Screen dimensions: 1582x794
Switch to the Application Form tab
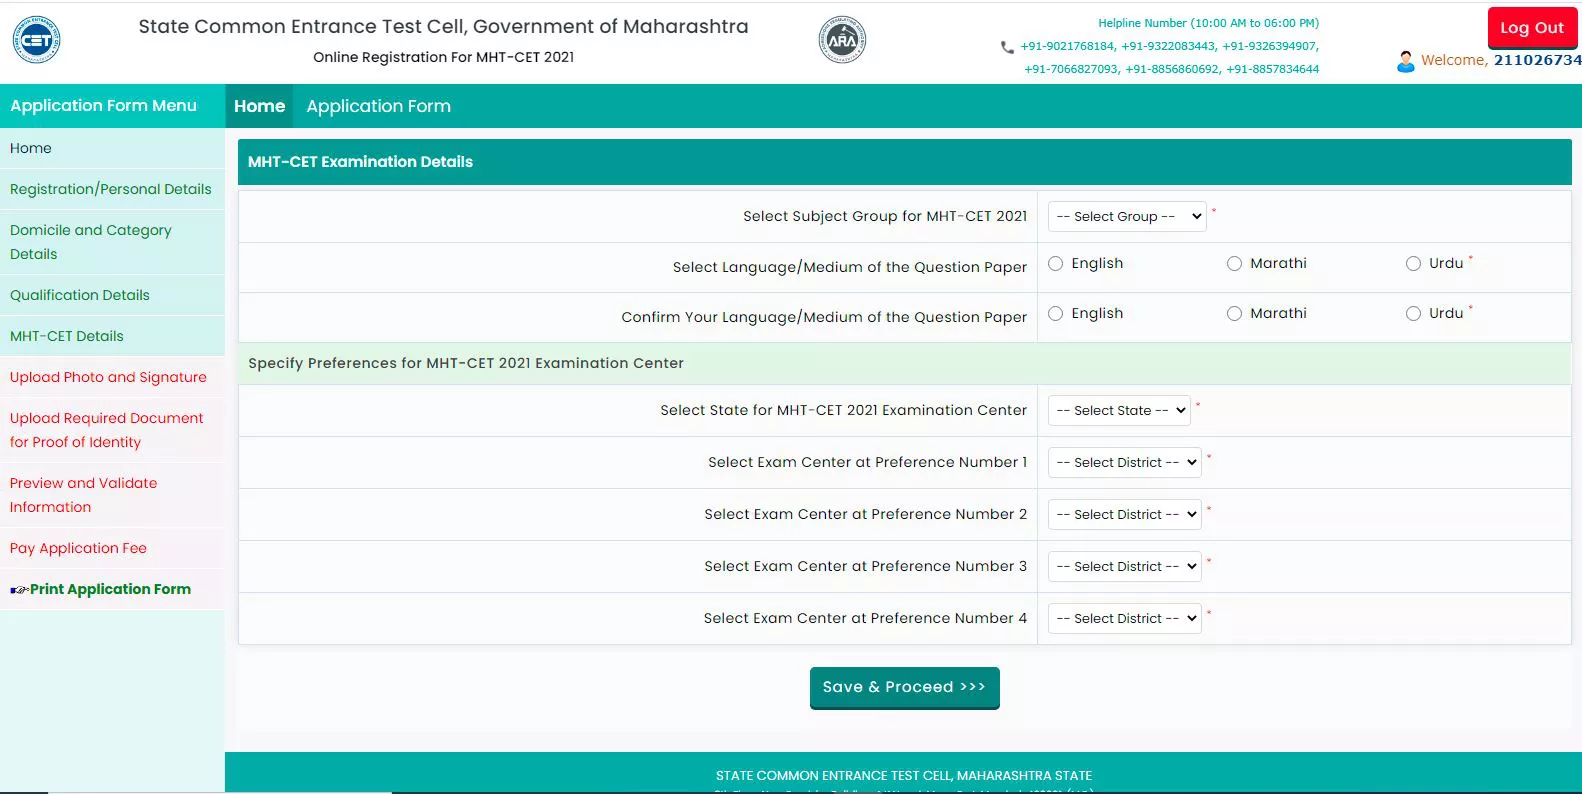click(x=378, y=106)
